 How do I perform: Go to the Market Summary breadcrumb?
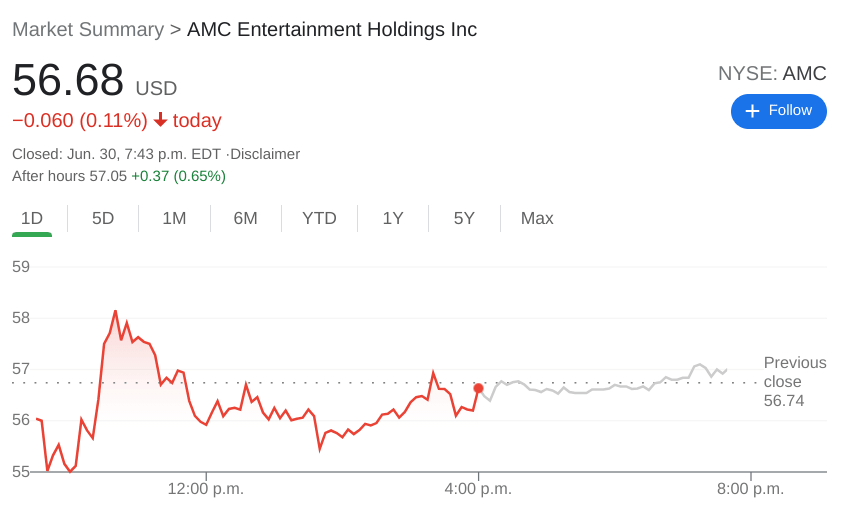(88, 30)
